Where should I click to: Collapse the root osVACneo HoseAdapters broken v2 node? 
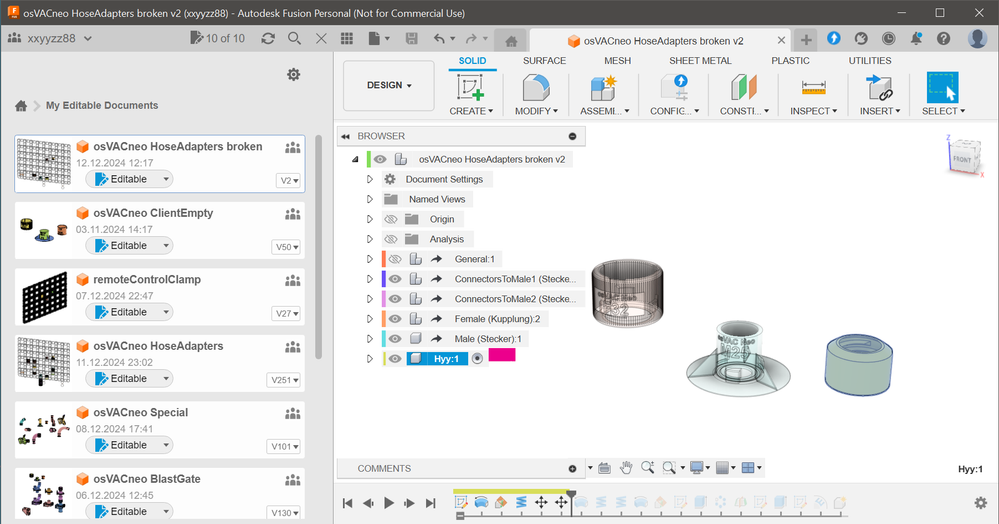coord(356,159)
